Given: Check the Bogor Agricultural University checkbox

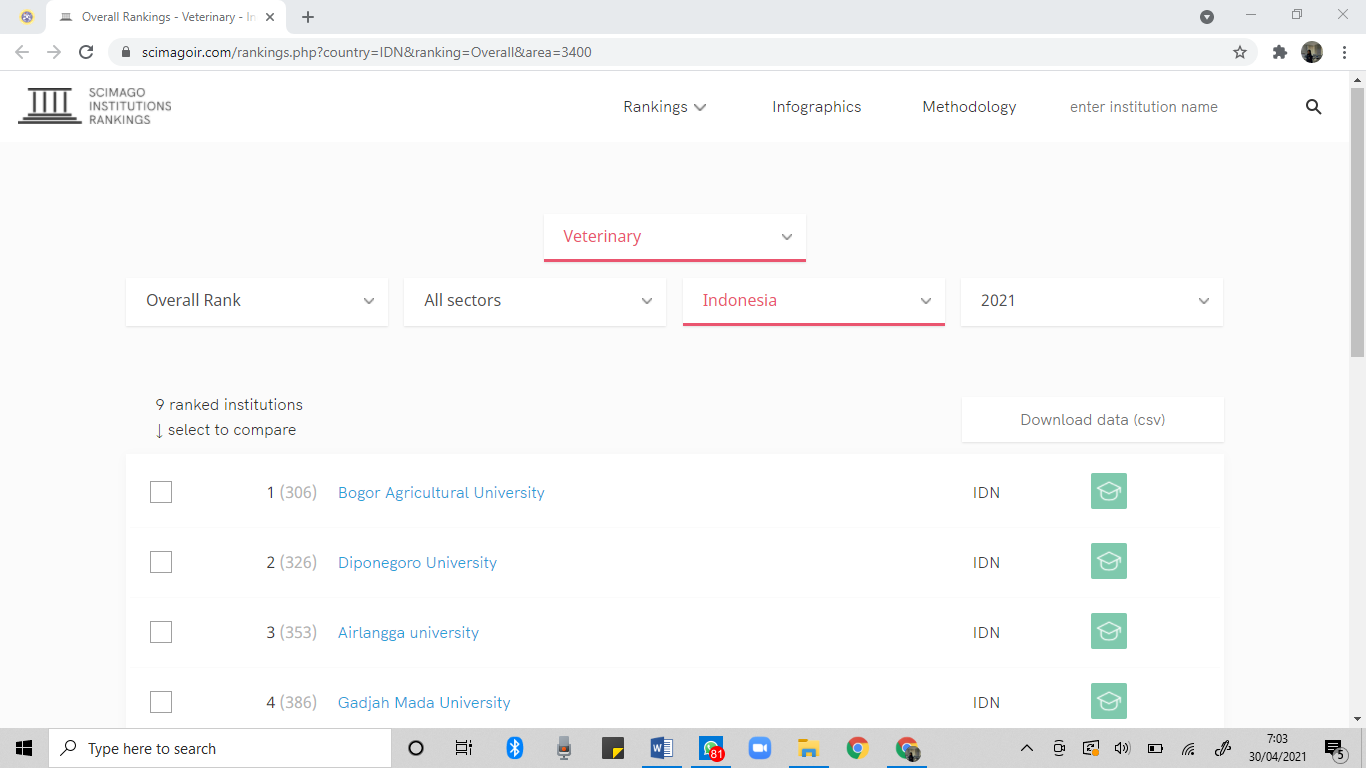Looking at the screenshot, I should coord(161,492).
